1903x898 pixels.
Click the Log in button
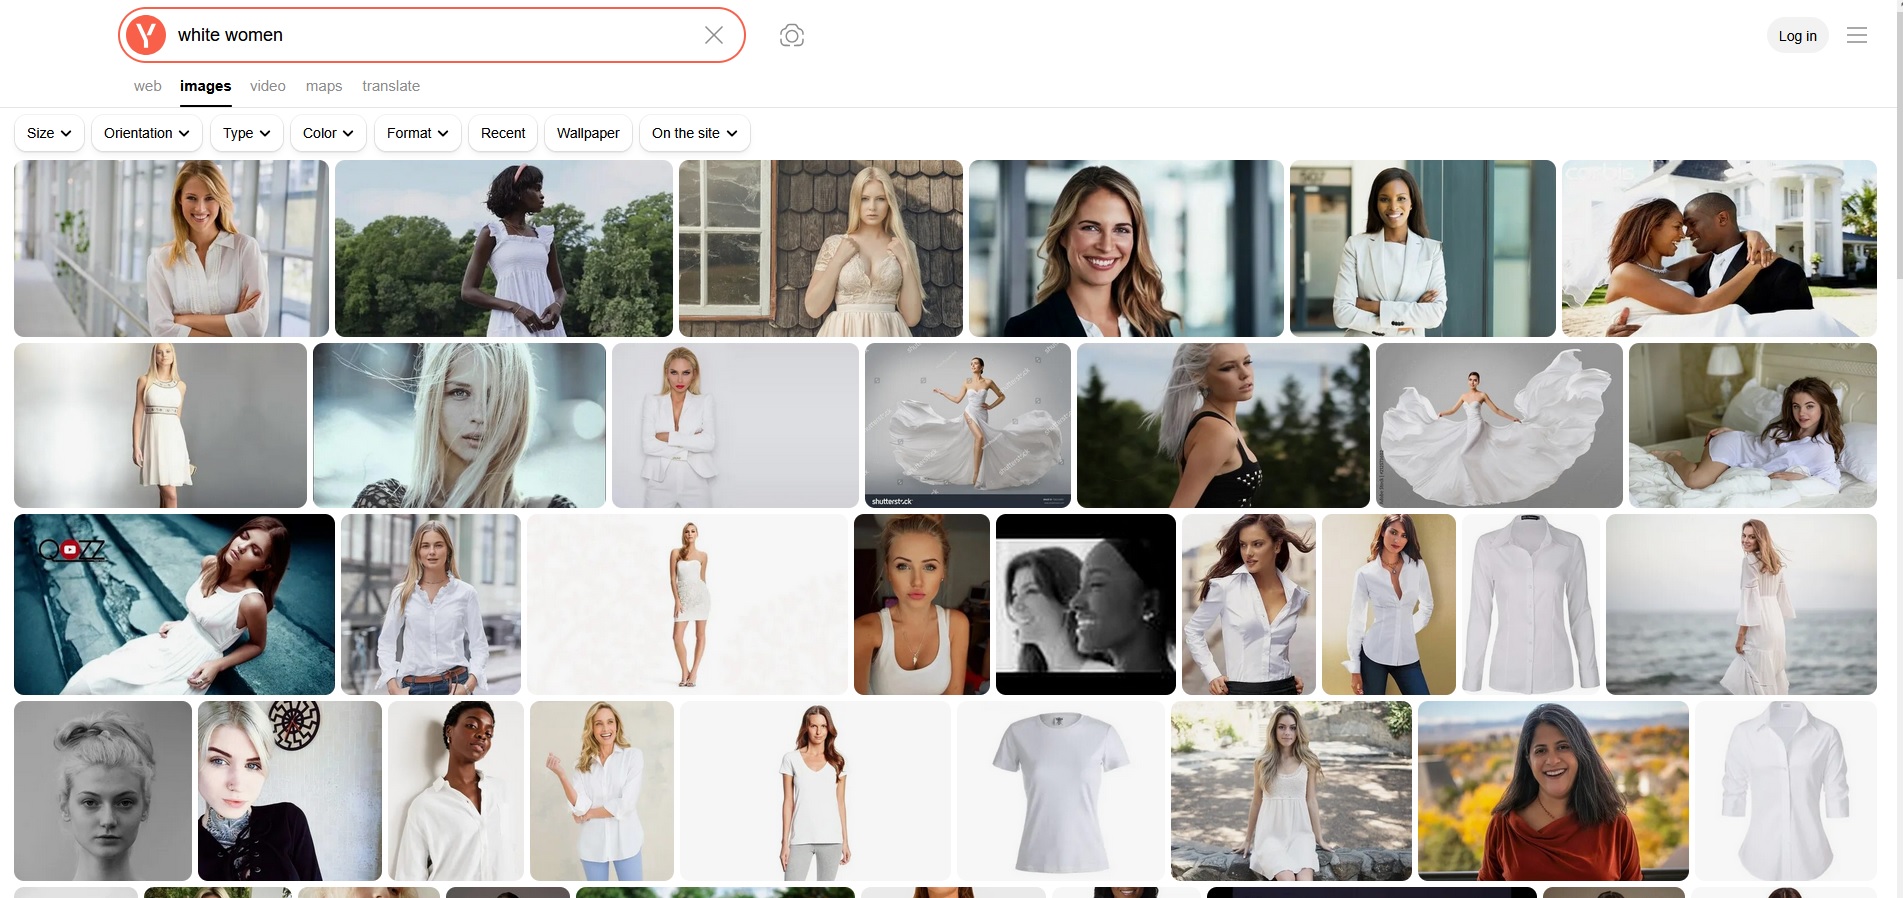1797,36
